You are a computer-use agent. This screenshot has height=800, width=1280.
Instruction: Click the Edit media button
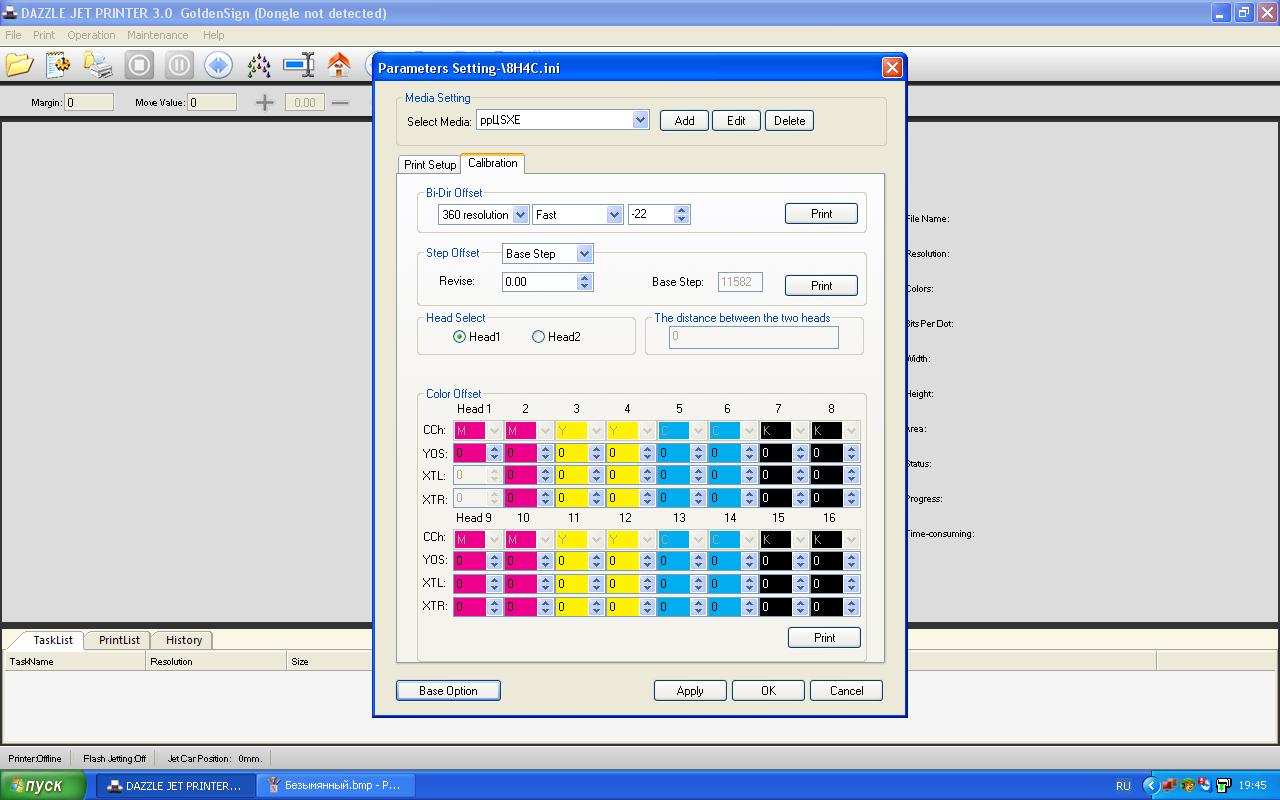736,120
